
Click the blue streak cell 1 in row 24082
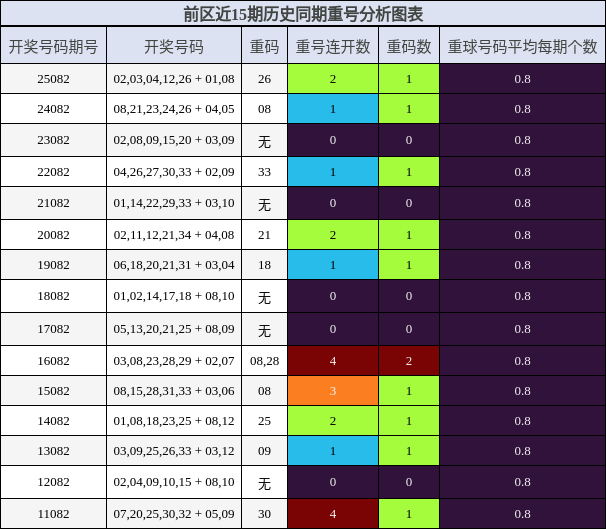[333, 109]
